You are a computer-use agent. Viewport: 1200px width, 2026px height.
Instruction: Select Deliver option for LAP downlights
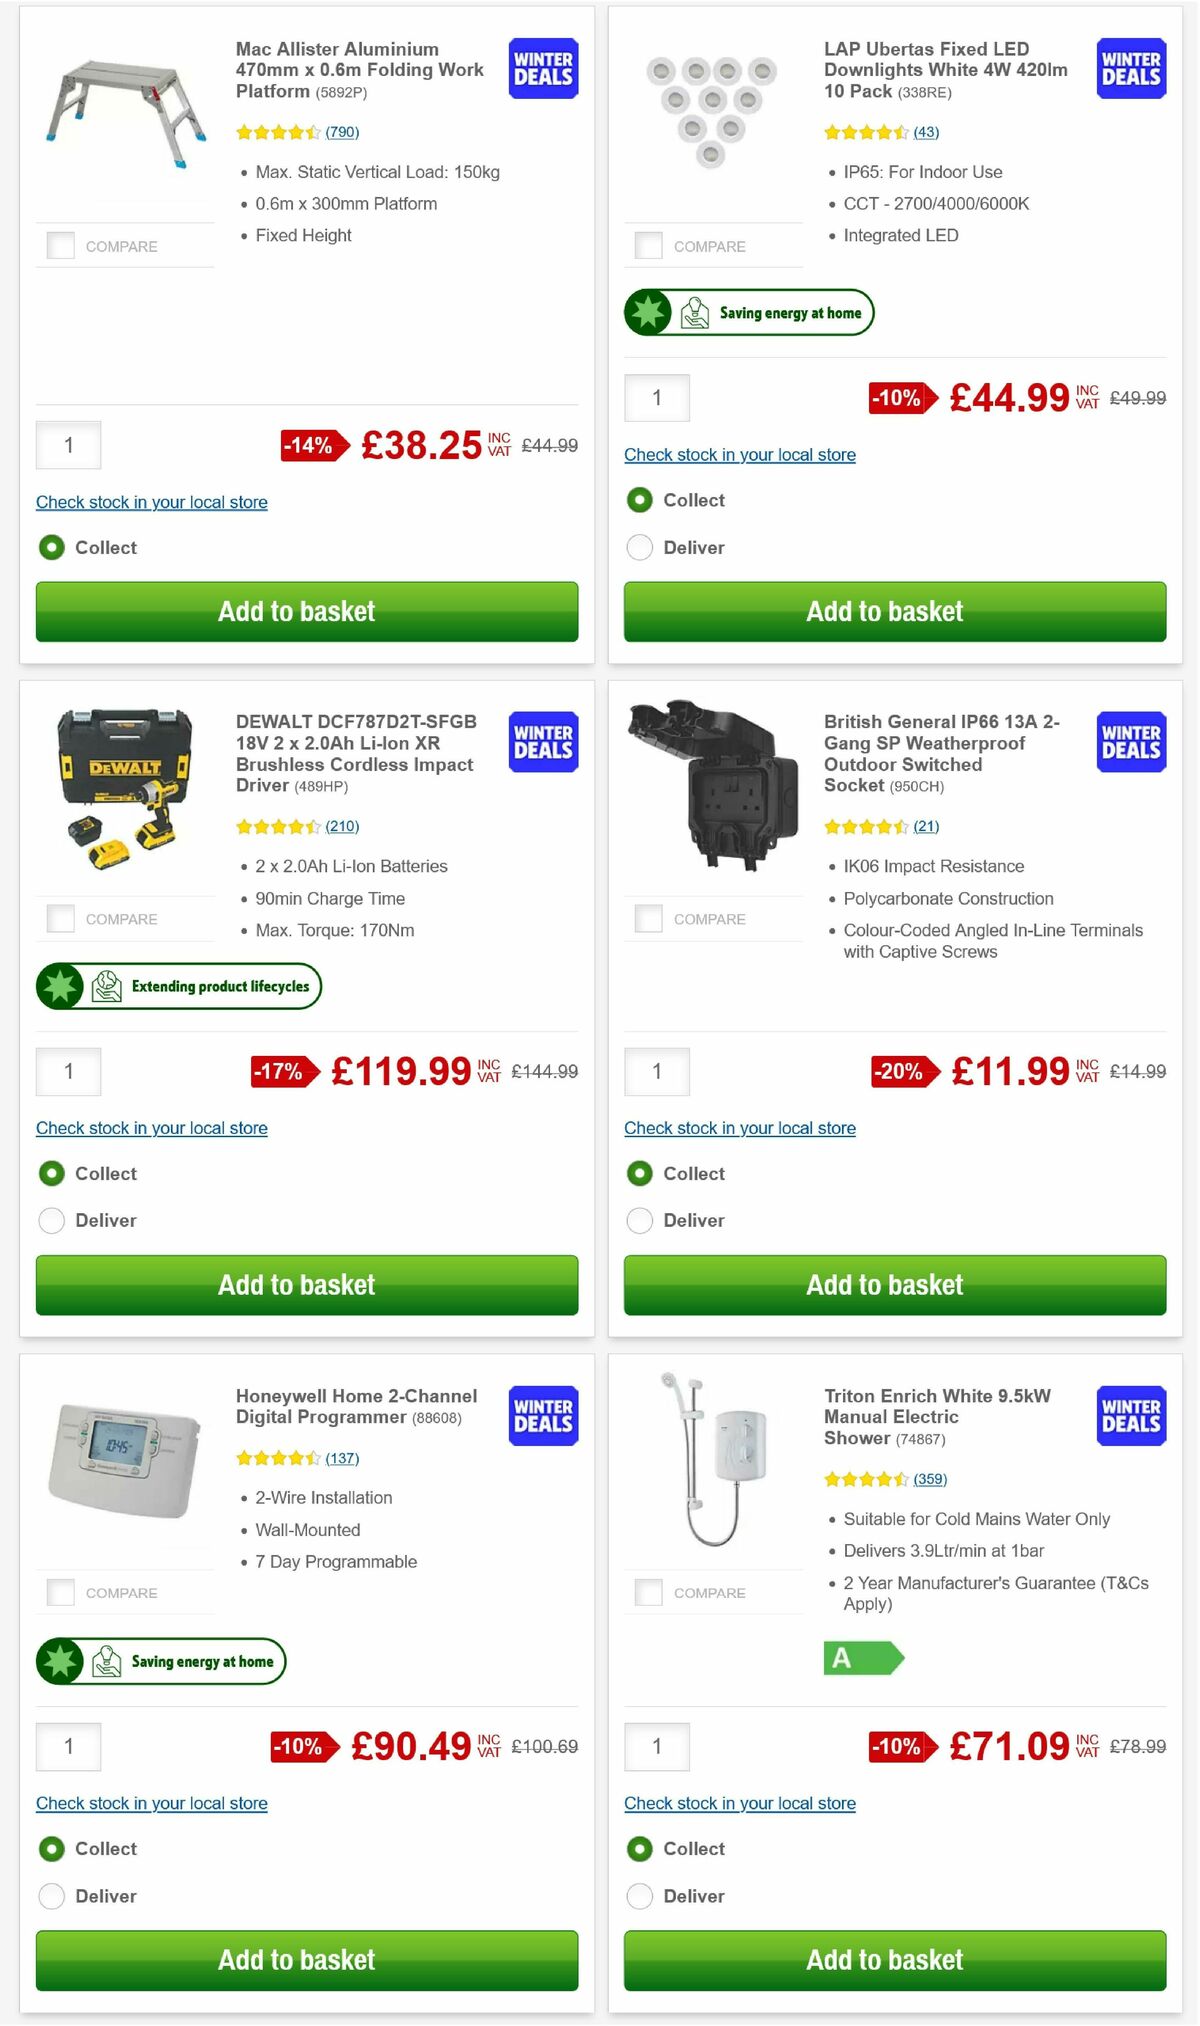[x=639, y=547]
